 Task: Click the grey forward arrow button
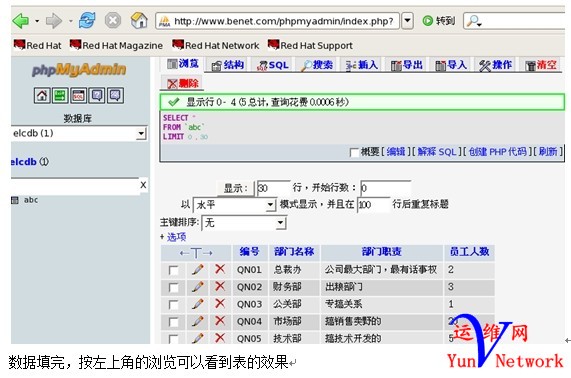coord(54,21)
